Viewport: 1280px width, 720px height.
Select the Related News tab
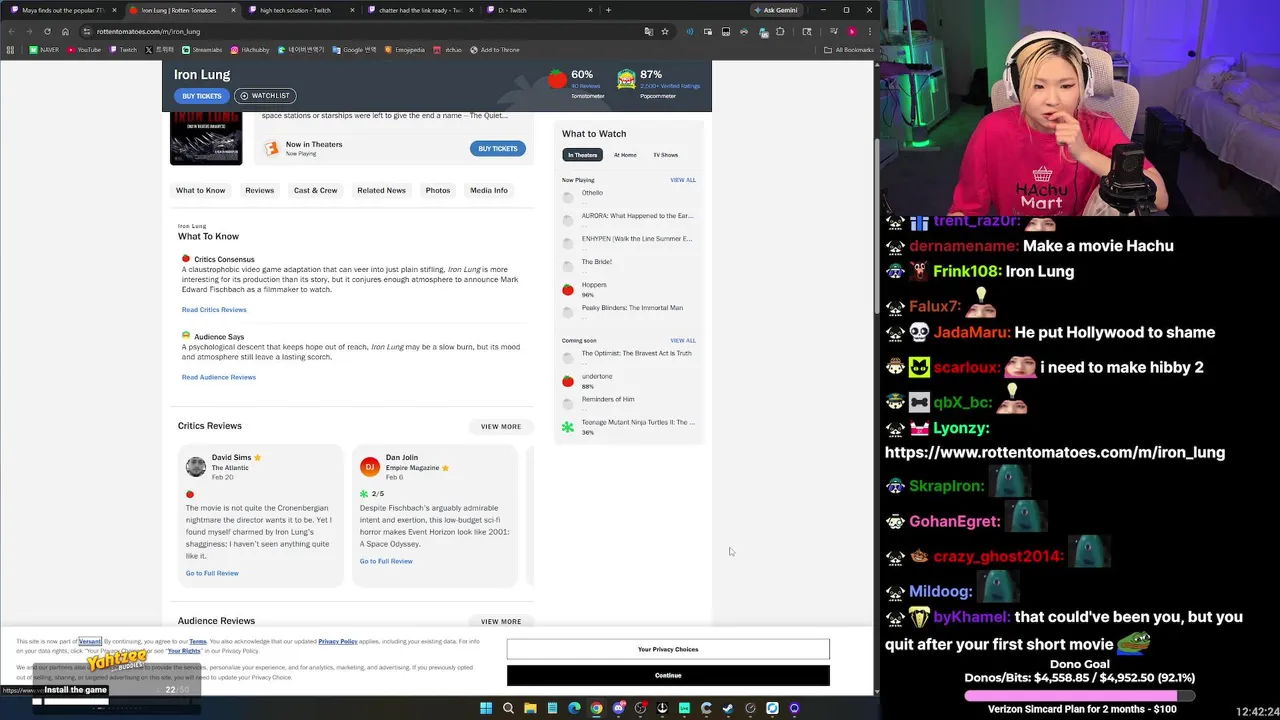[x=381, y=190]
